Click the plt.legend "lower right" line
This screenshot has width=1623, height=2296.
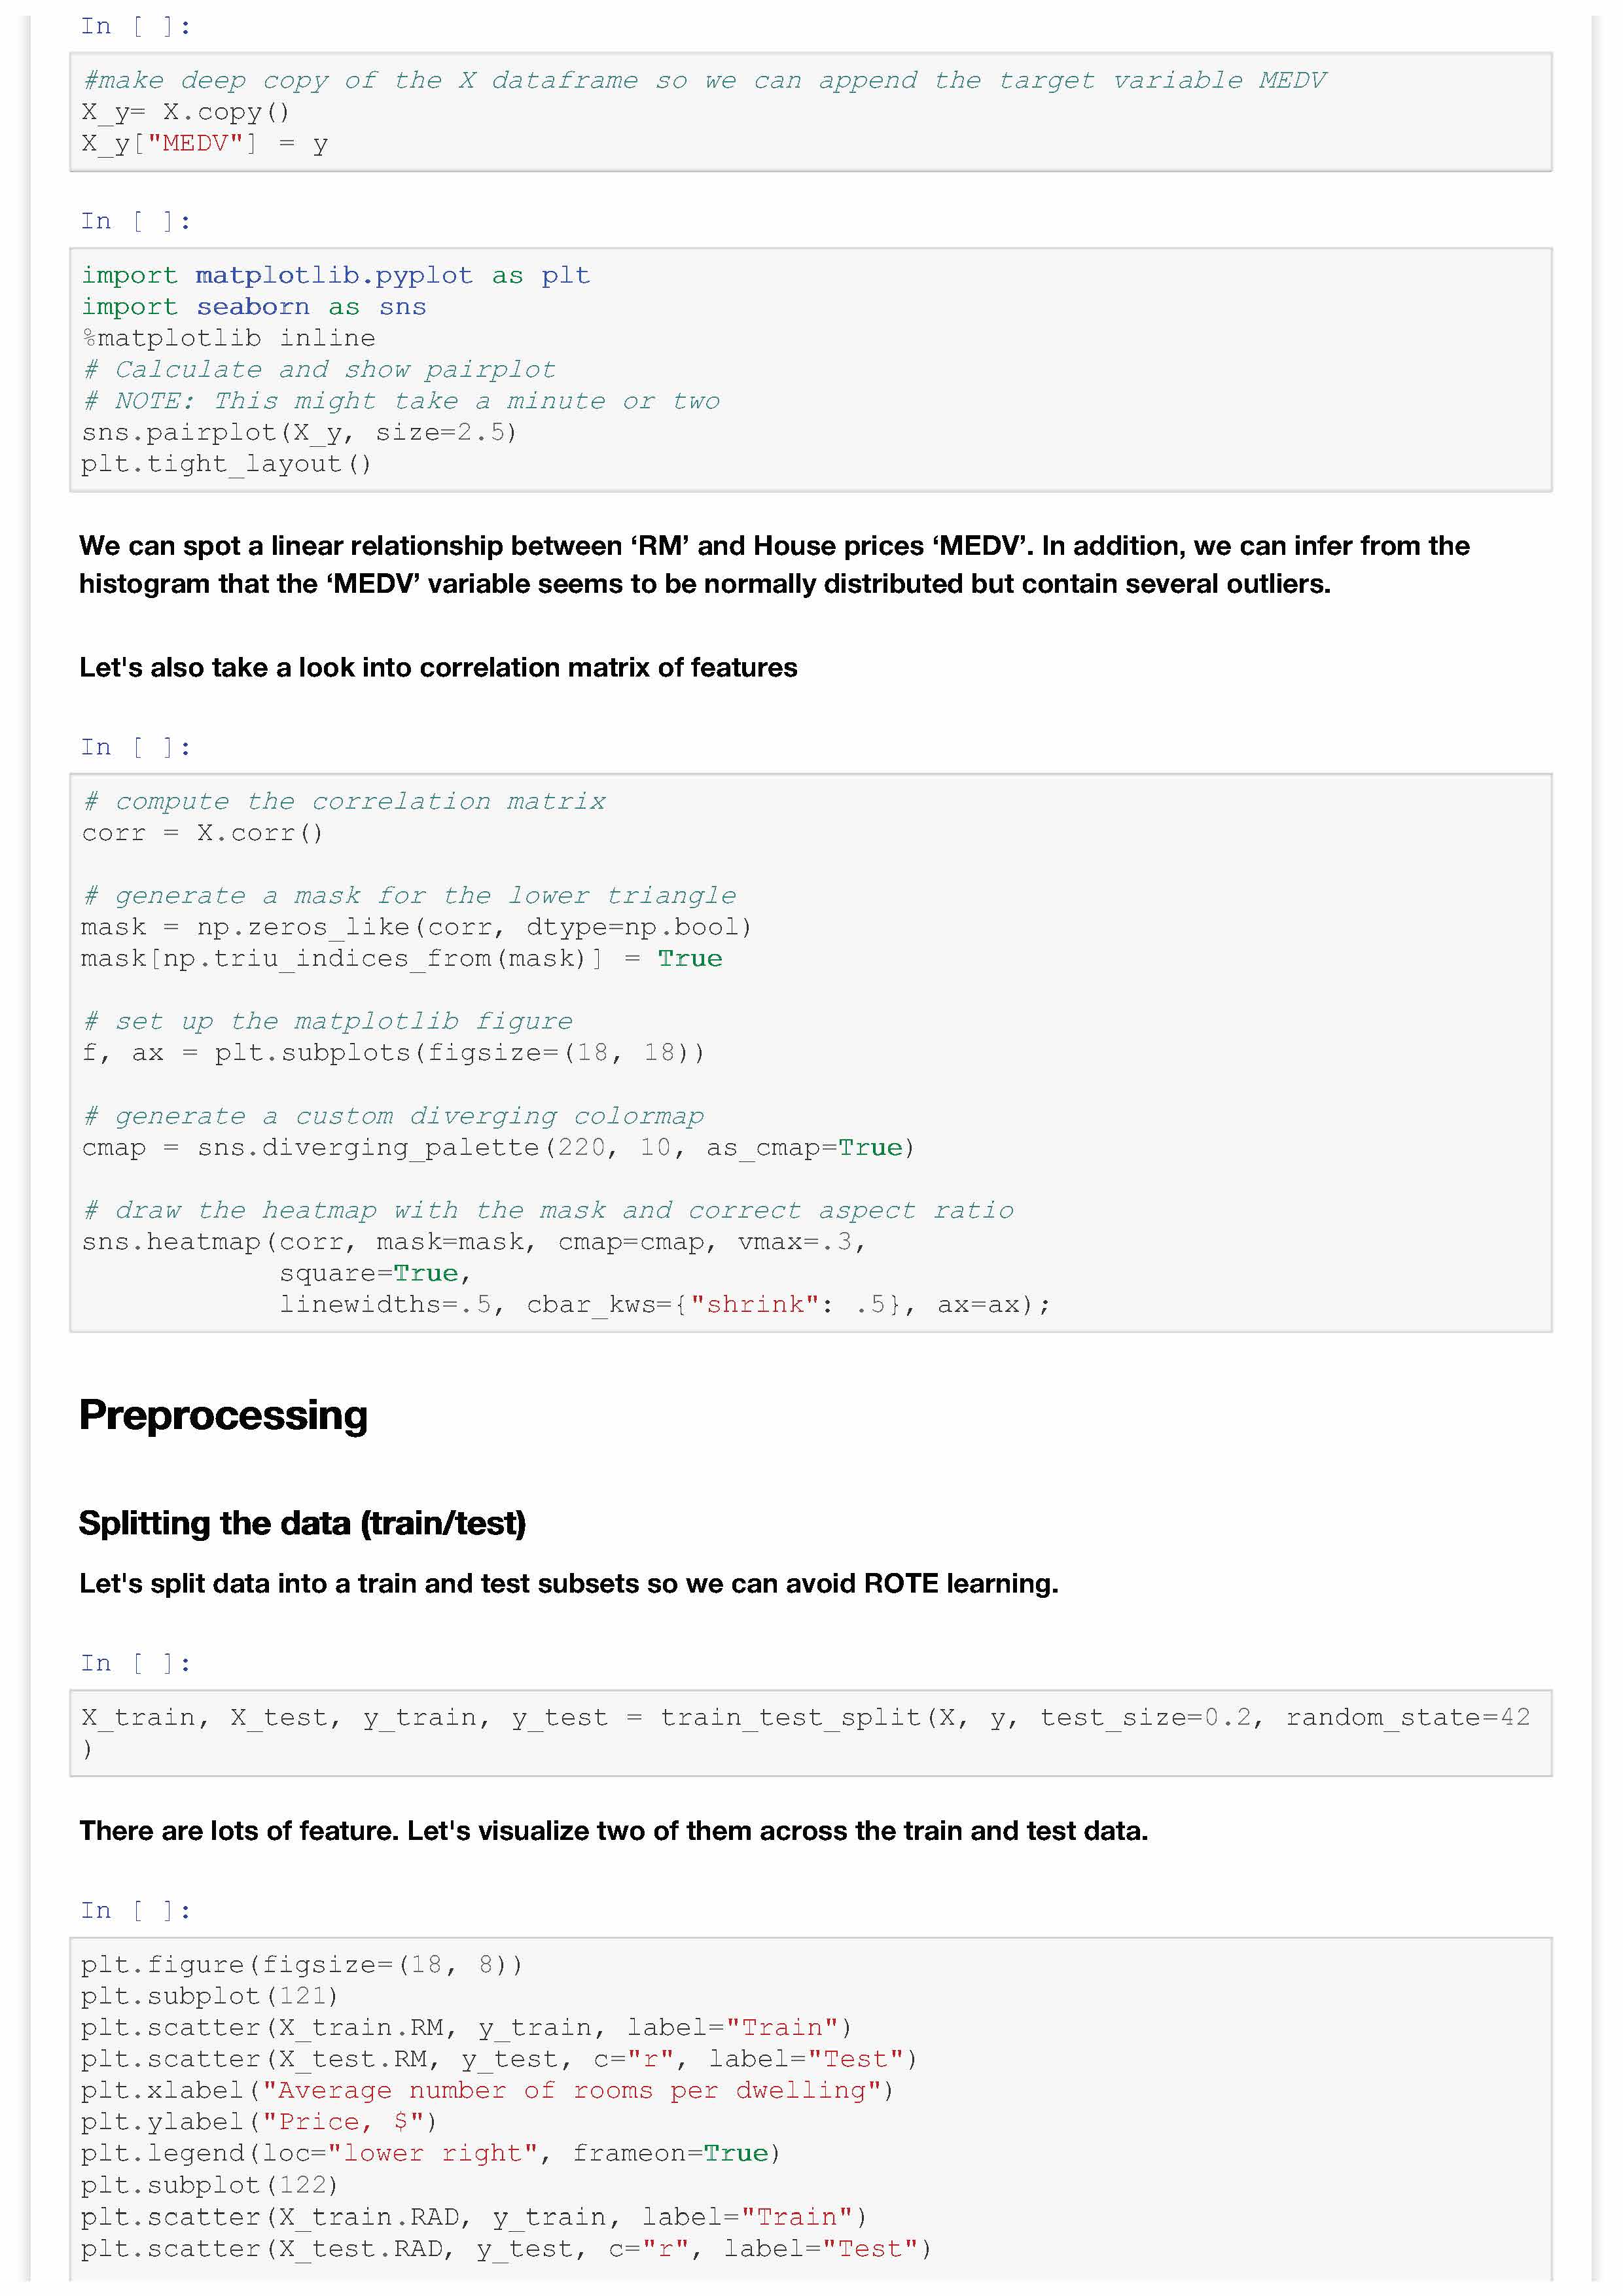pos(430,2153)
